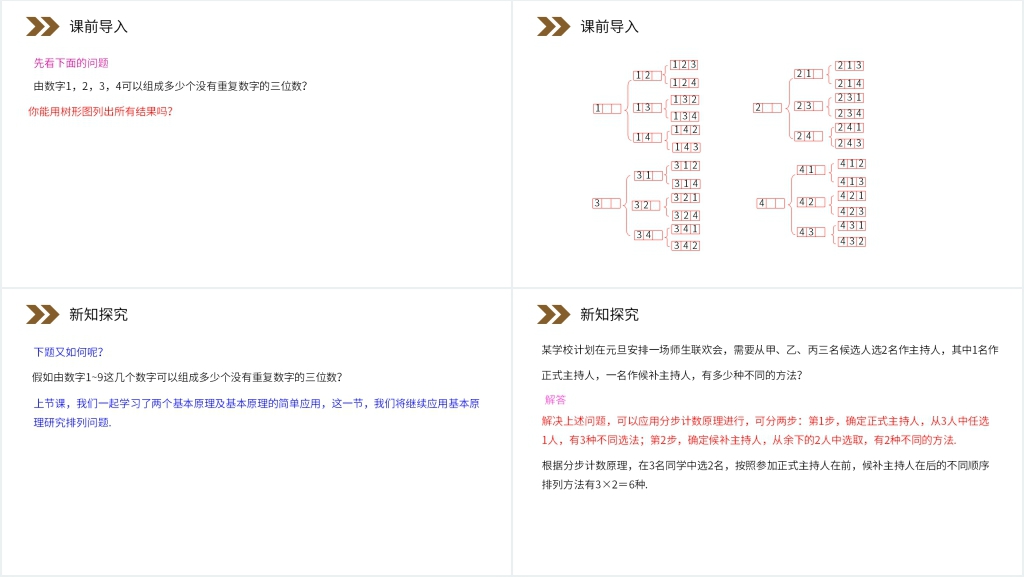Click the red text 你能用树形图列出所有结果吗?
Screen dimensions: 1024x577
click(x=100, y=112)
